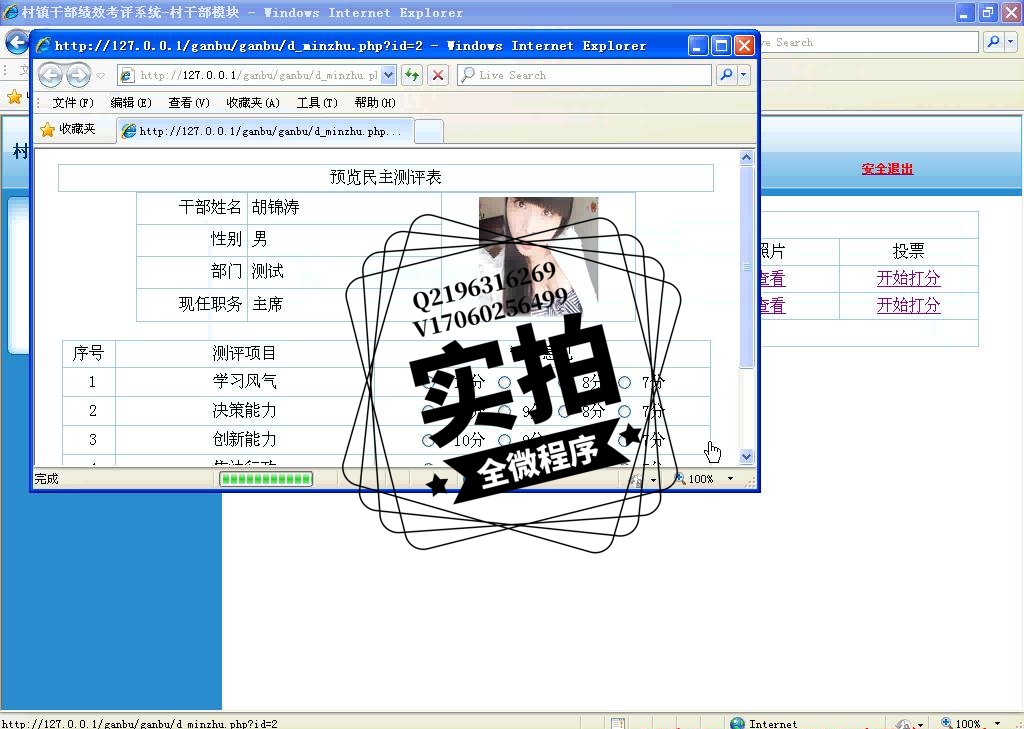The image size is (1024, 729).
Task: Open the 帮助(H) menu
Action: tap(376, 103)
